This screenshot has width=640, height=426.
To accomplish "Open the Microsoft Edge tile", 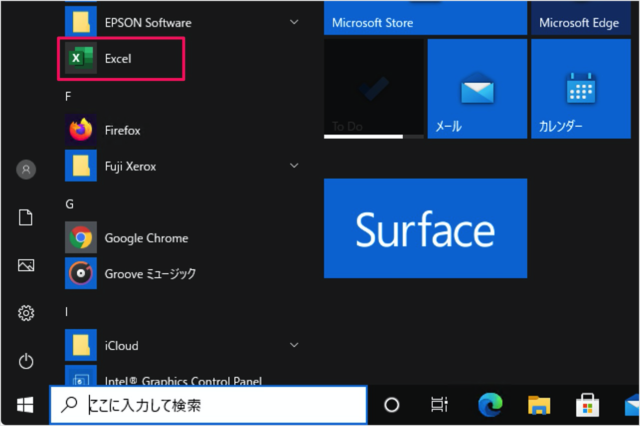I will (581, 18).
